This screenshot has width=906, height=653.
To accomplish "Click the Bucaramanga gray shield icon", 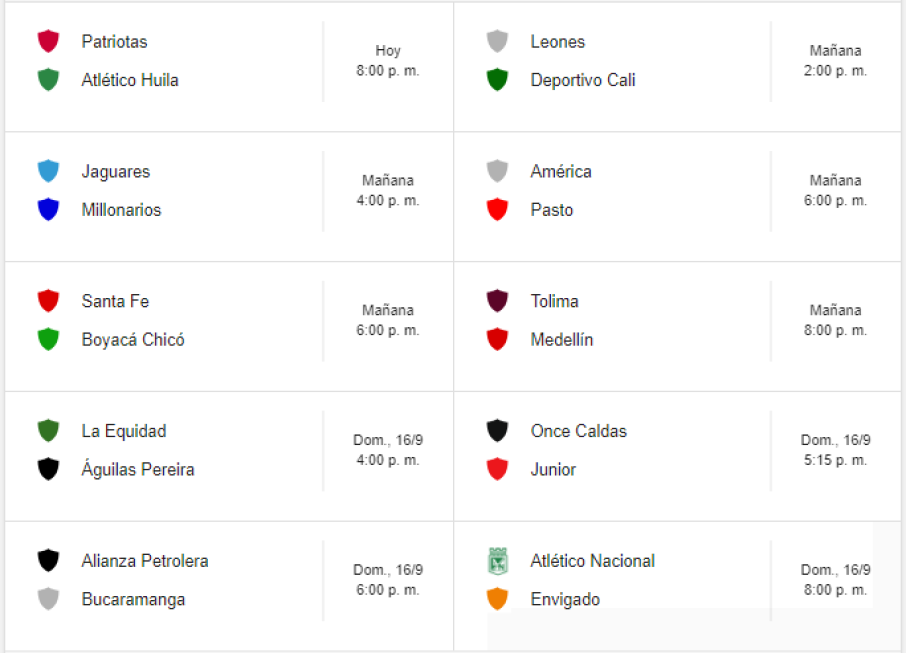I will [x=48, y=599].
